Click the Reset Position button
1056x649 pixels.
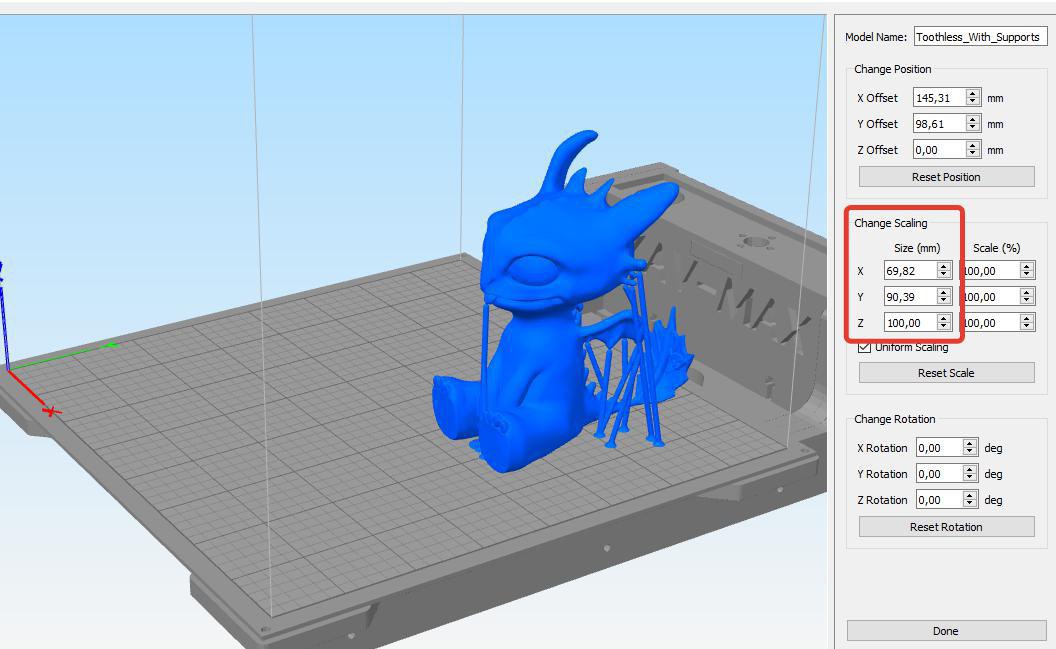tap(946, 177)
